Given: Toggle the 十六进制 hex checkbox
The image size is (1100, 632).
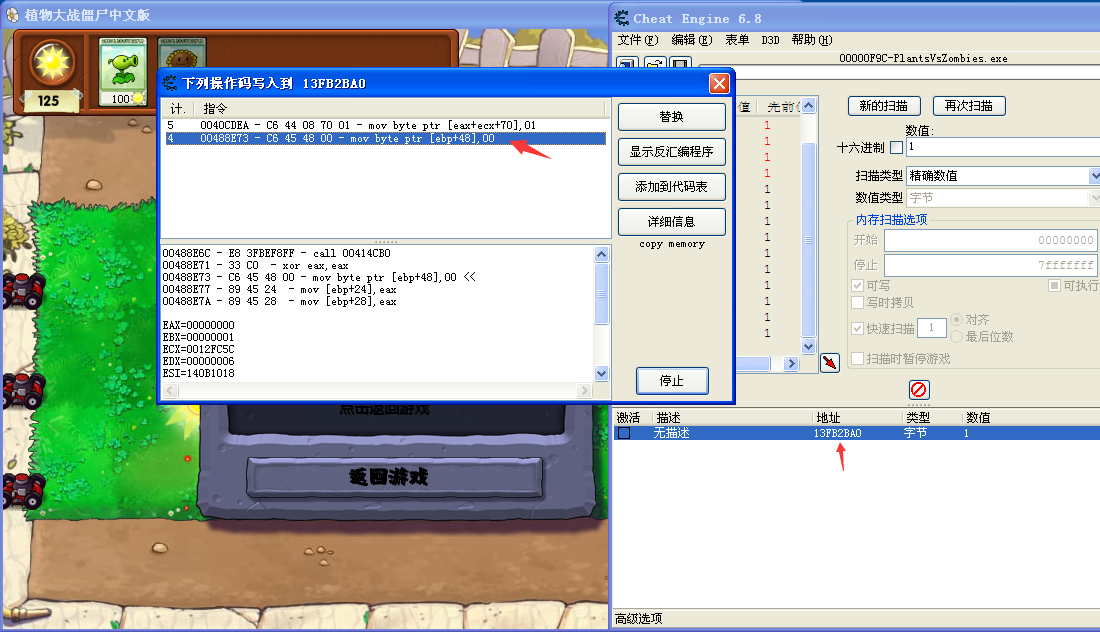Looking at the screenshot, I should coord(896,148).
